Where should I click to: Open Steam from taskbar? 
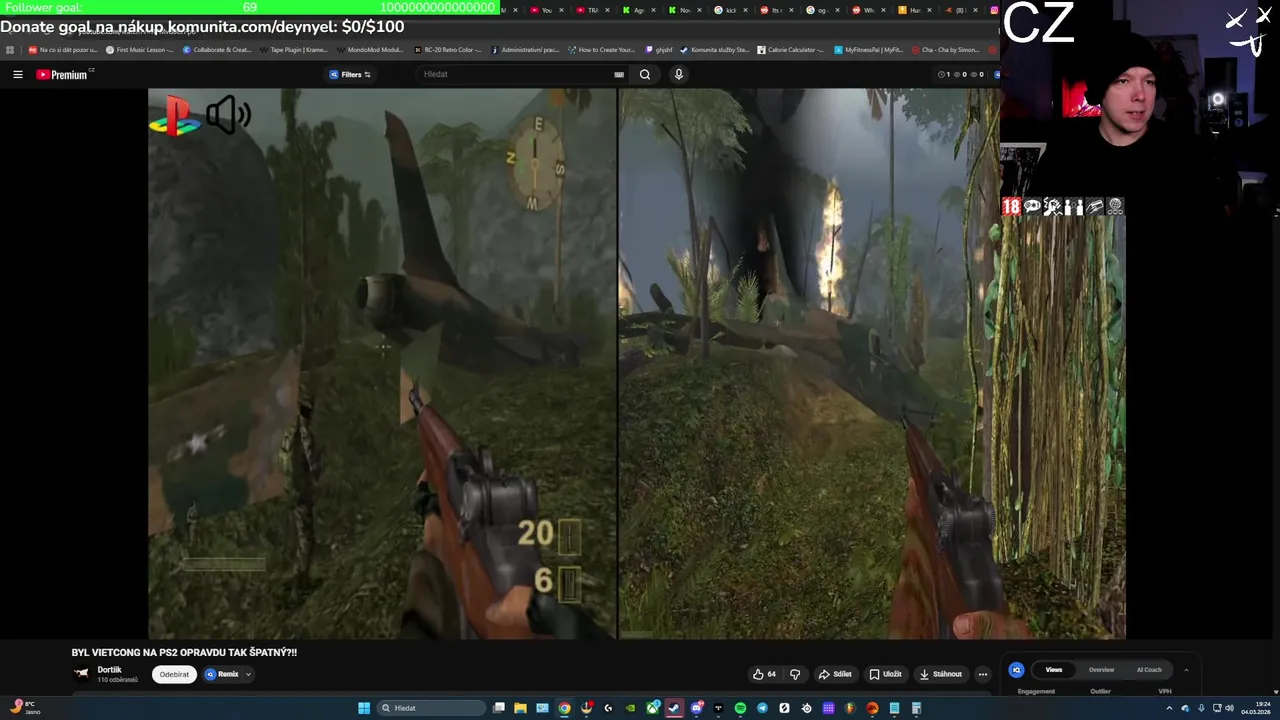coord(674,708)
